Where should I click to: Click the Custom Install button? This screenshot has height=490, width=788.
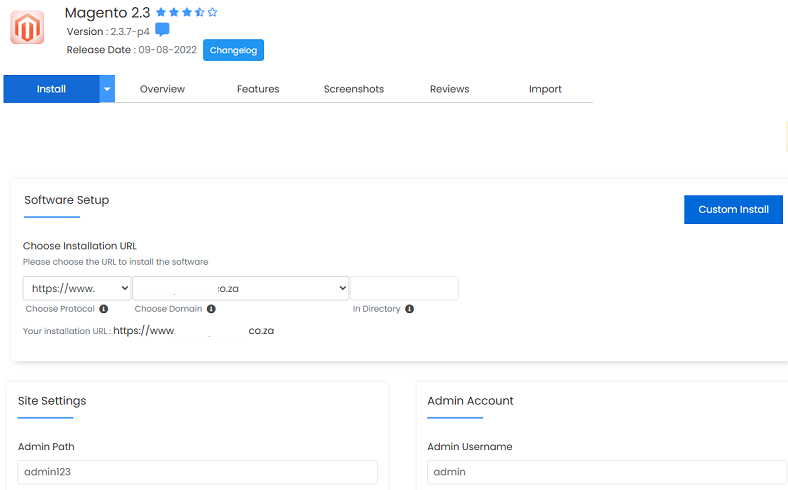[733, 209]
